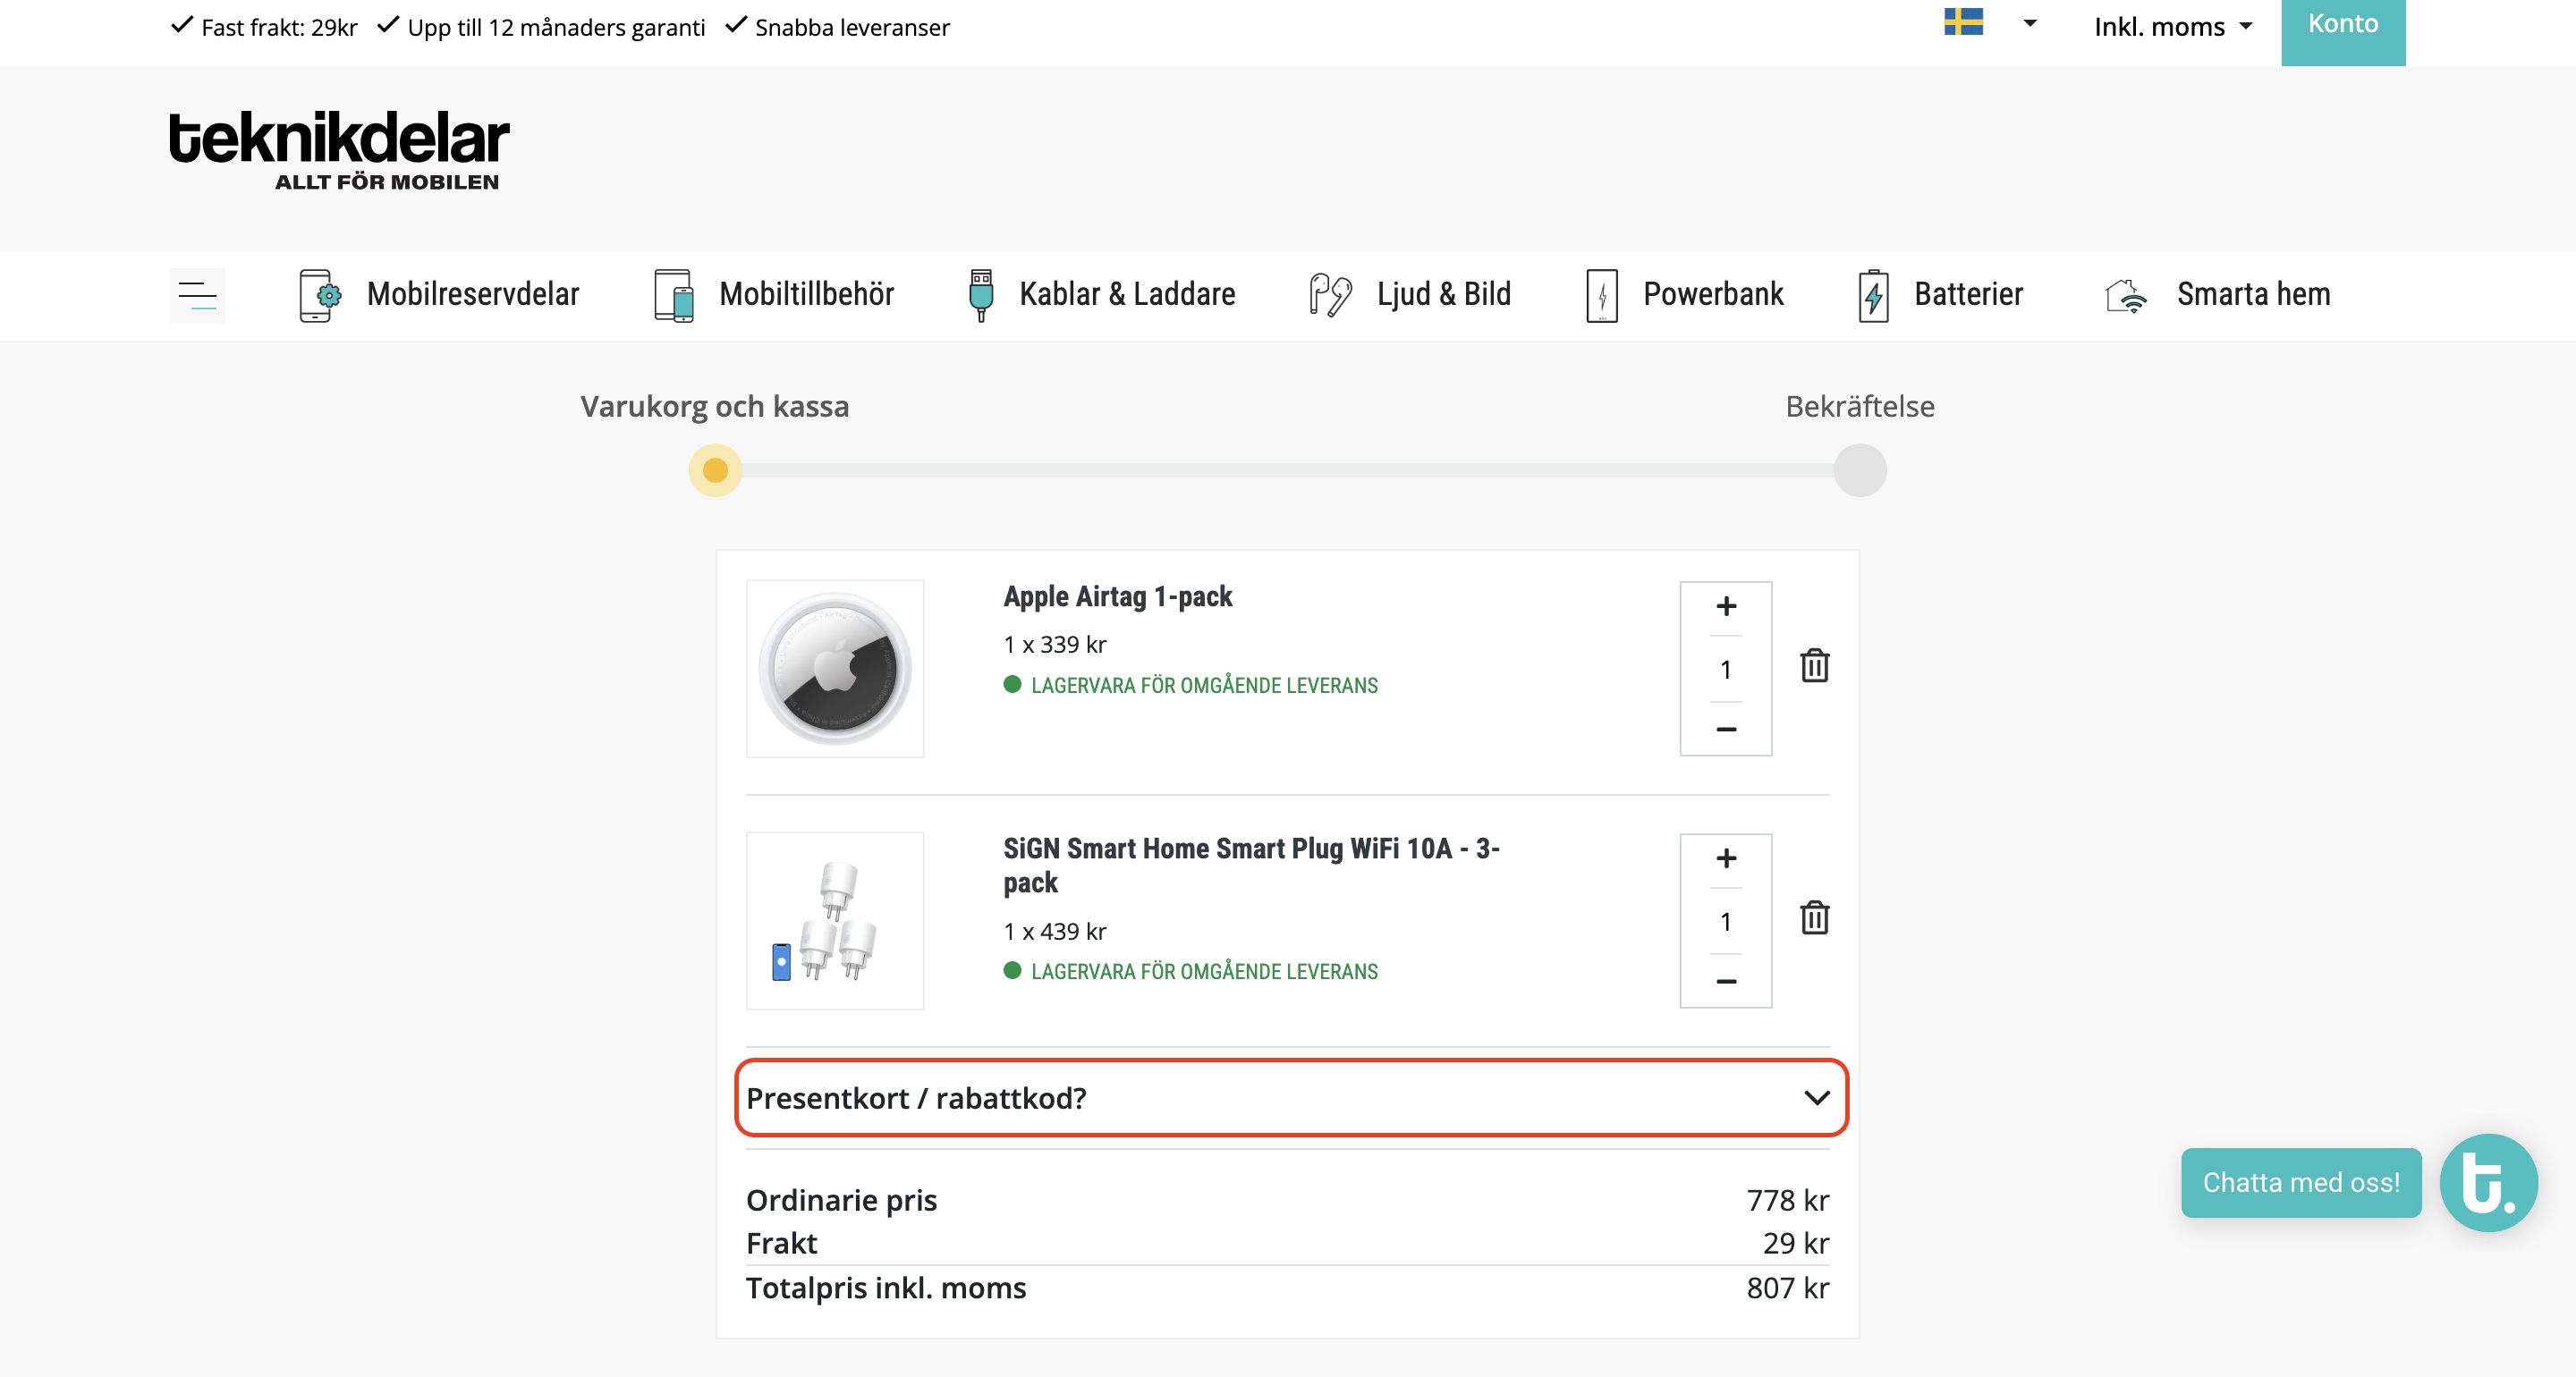Click the Mobiltillbehör devices icon
The height and width of the screenshot is (1377, 2576).
(673, 295)
